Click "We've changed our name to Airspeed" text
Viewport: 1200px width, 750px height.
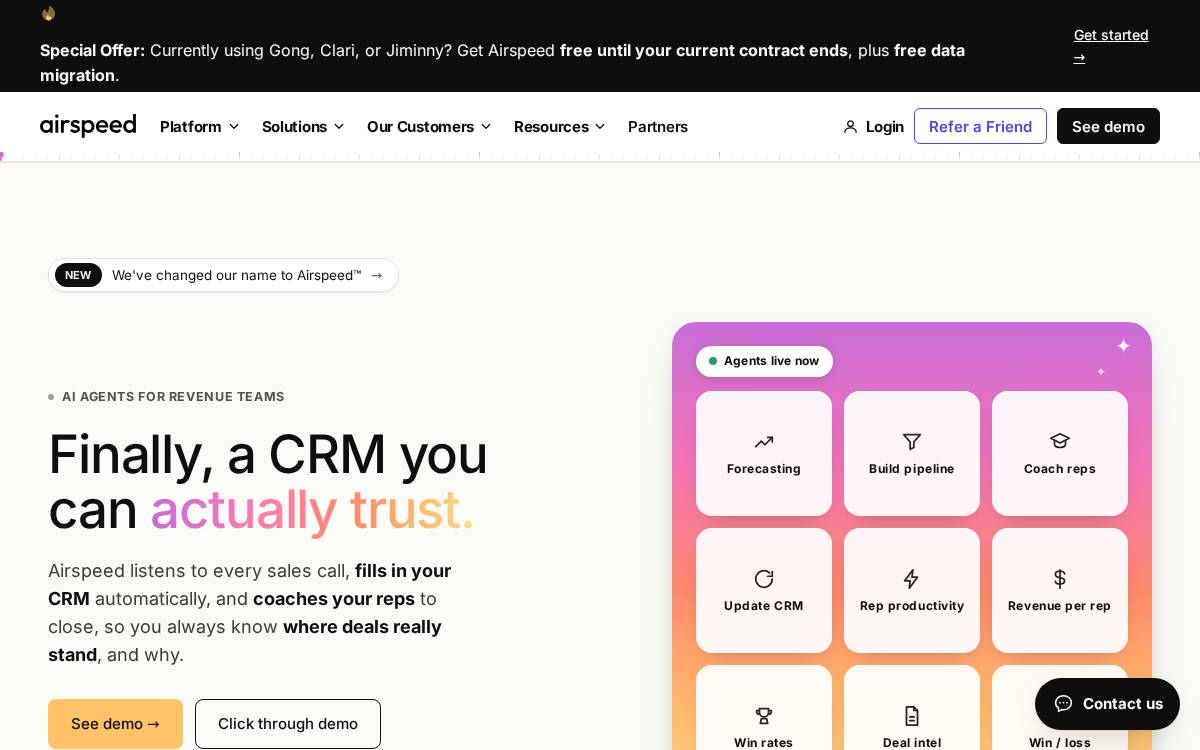[236, 275]
